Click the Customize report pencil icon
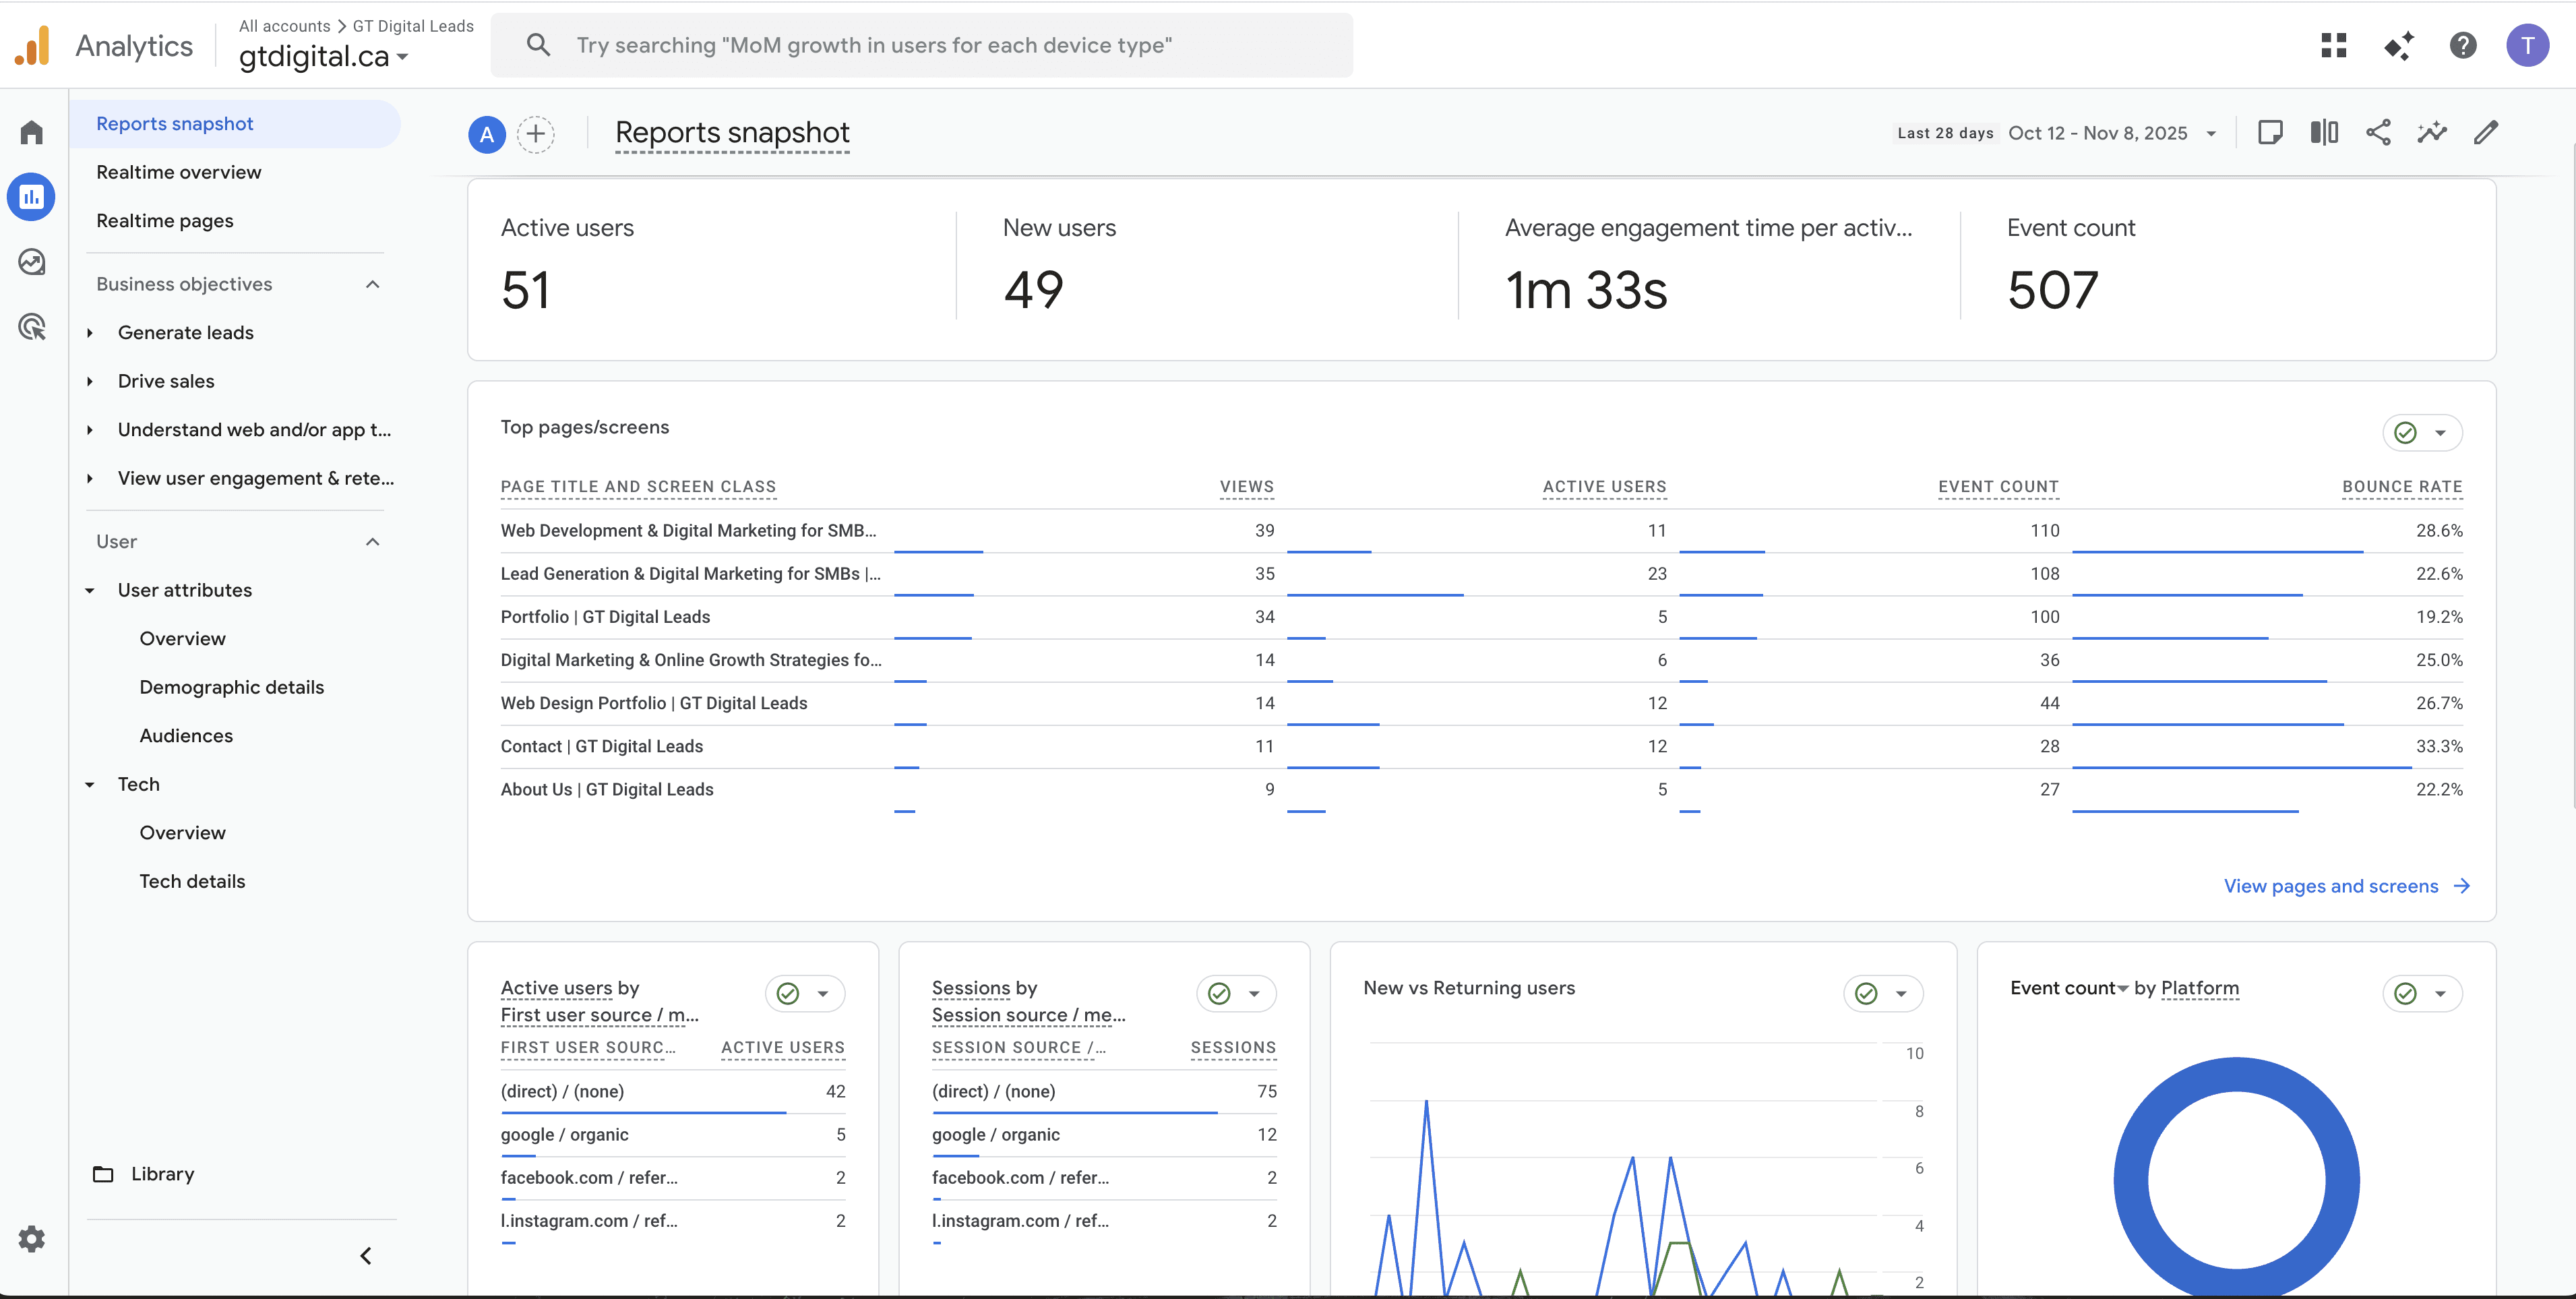Image resolution: width=2576 pixels, height=1299 pixels. 2486,133
